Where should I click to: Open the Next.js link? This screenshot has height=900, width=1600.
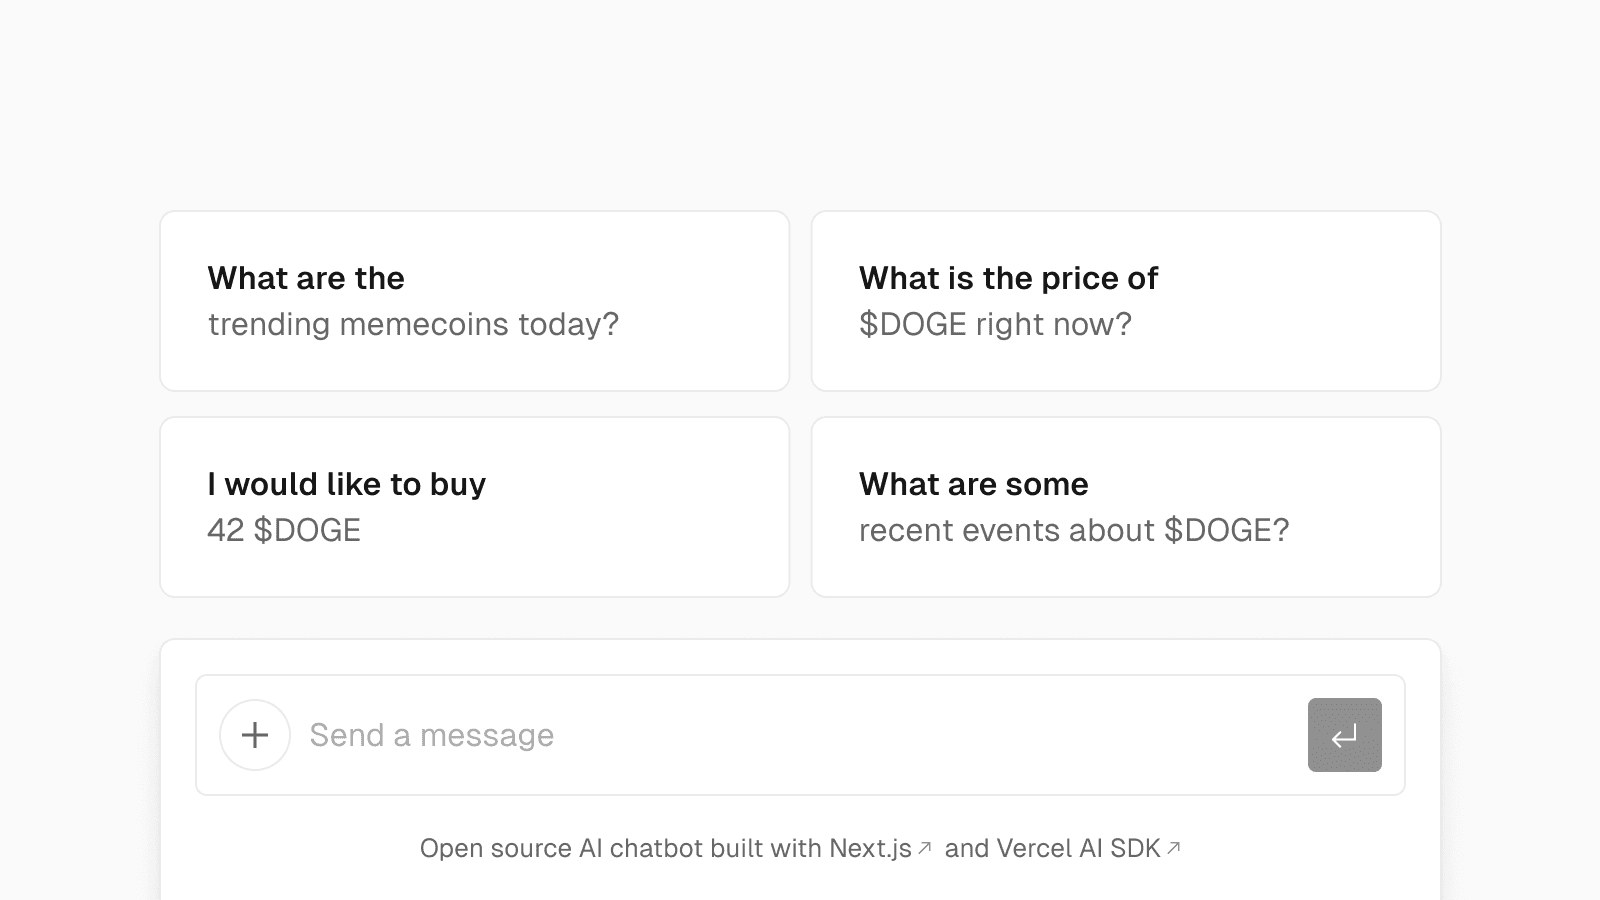pyautogui.click(x=870, y=848)
